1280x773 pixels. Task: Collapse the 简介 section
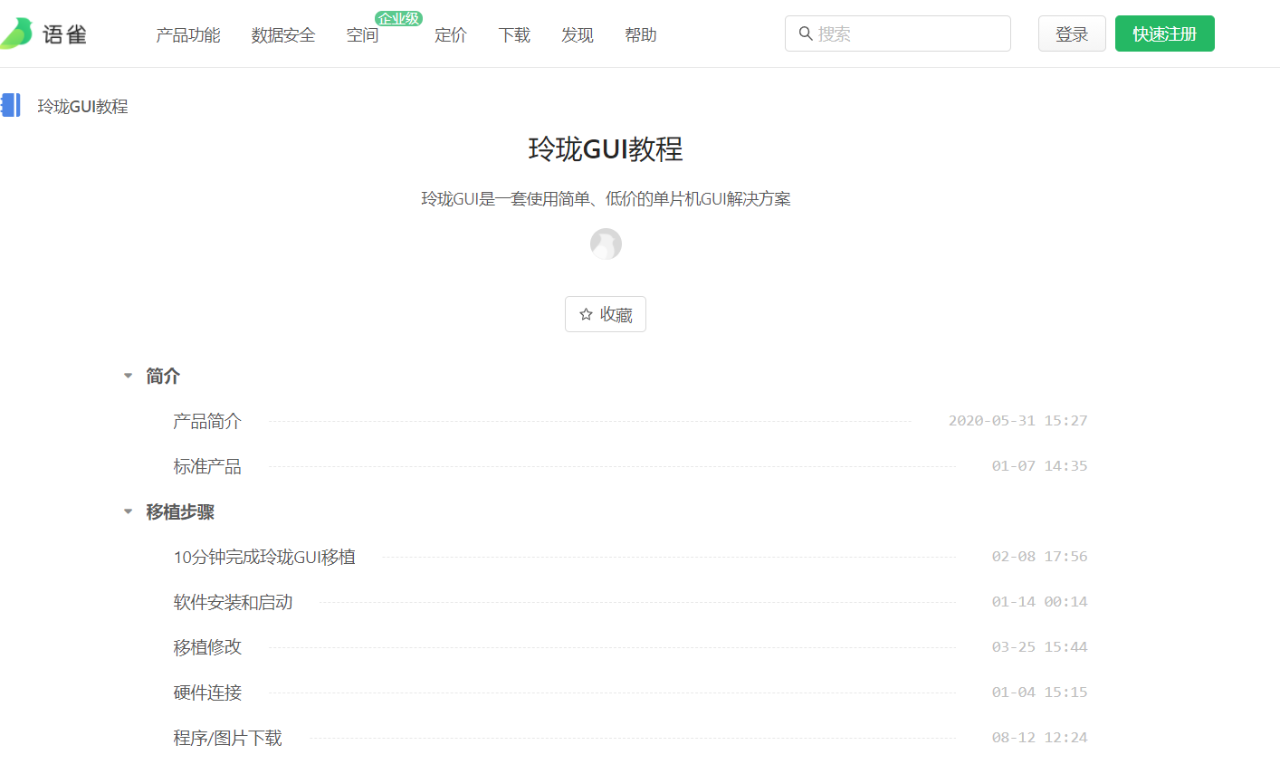128,377
